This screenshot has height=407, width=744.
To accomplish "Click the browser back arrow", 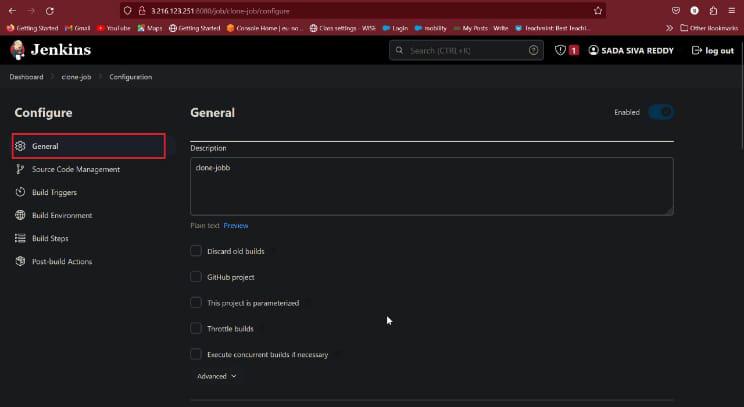I will click(12, 10).
